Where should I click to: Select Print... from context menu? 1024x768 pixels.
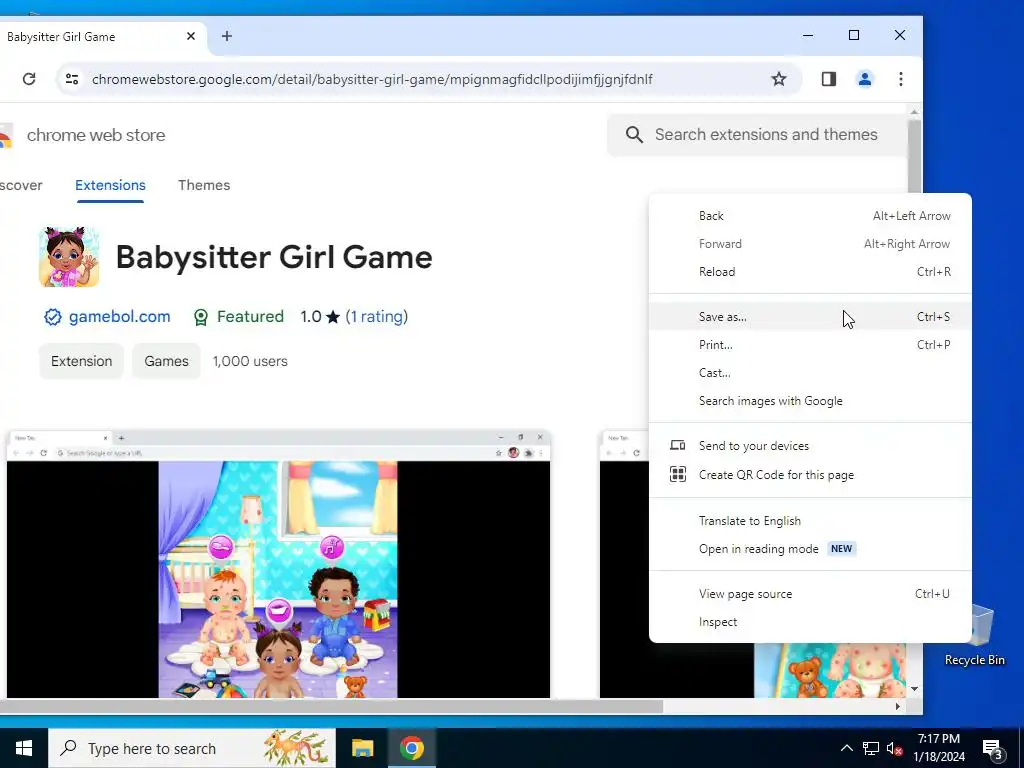pos(810,345)
